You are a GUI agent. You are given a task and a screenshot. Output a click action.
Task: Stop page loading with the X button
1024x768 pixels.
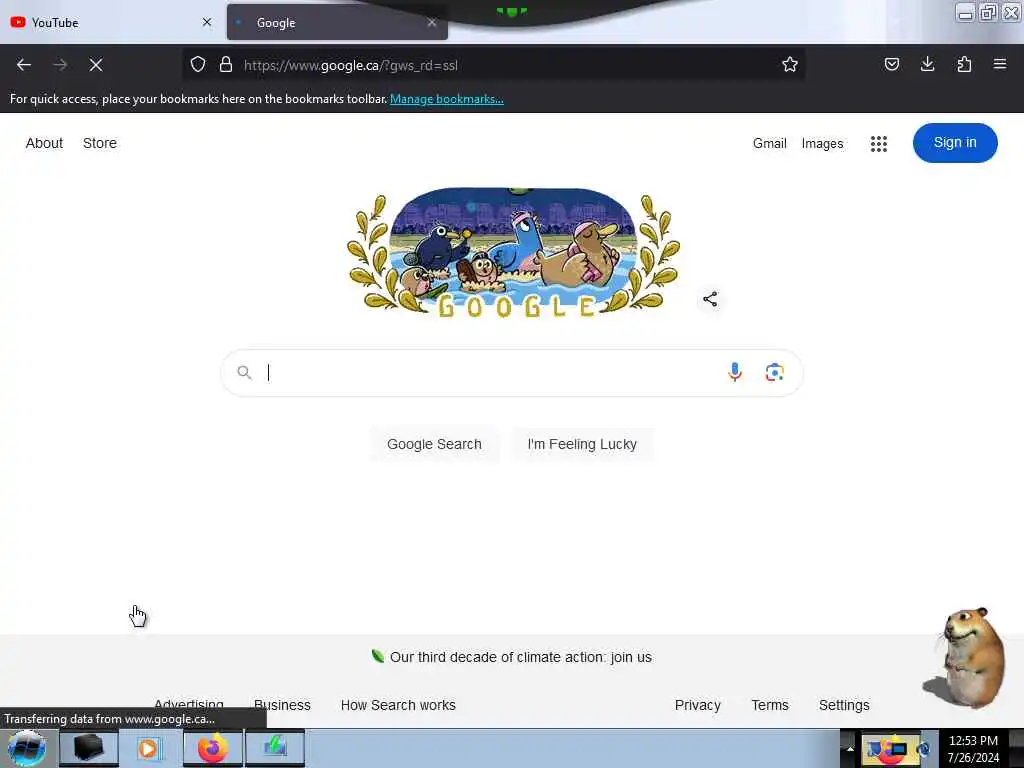96,65
